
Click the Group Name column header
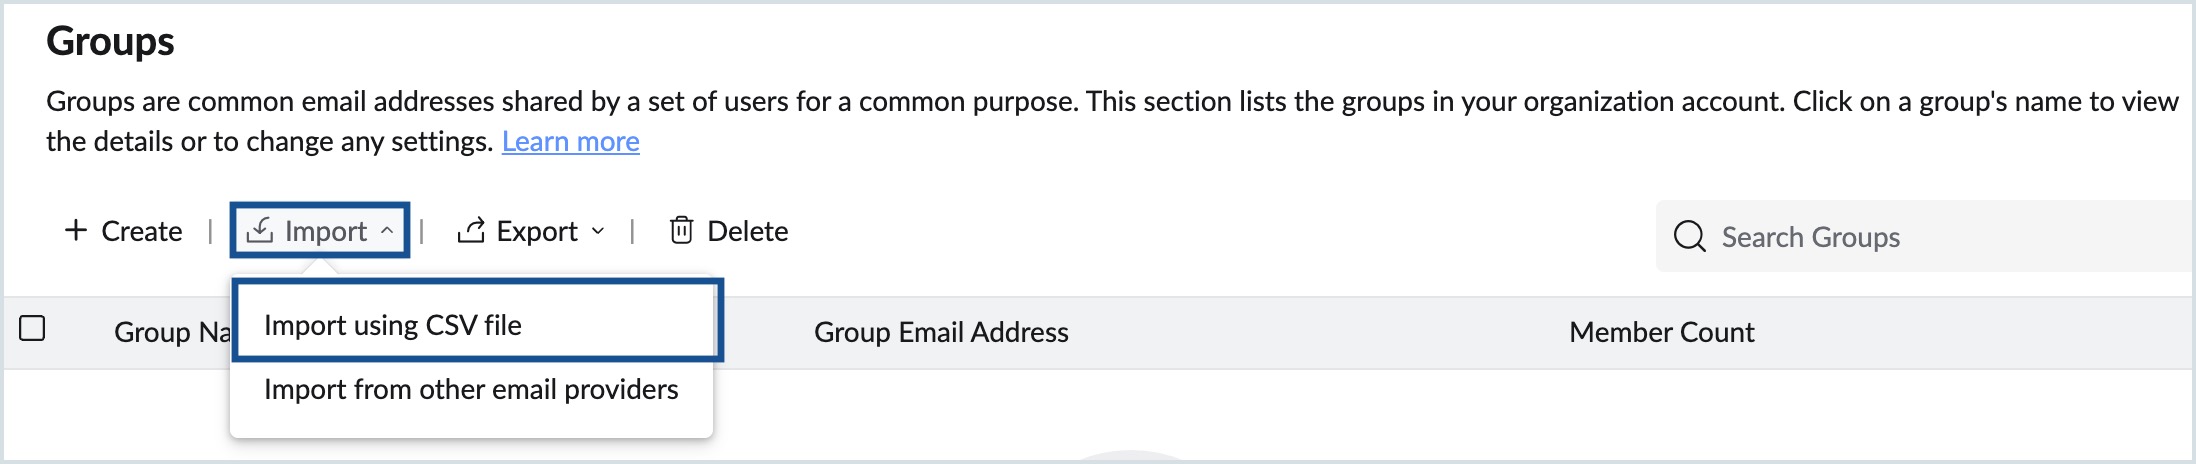(172, 332)
